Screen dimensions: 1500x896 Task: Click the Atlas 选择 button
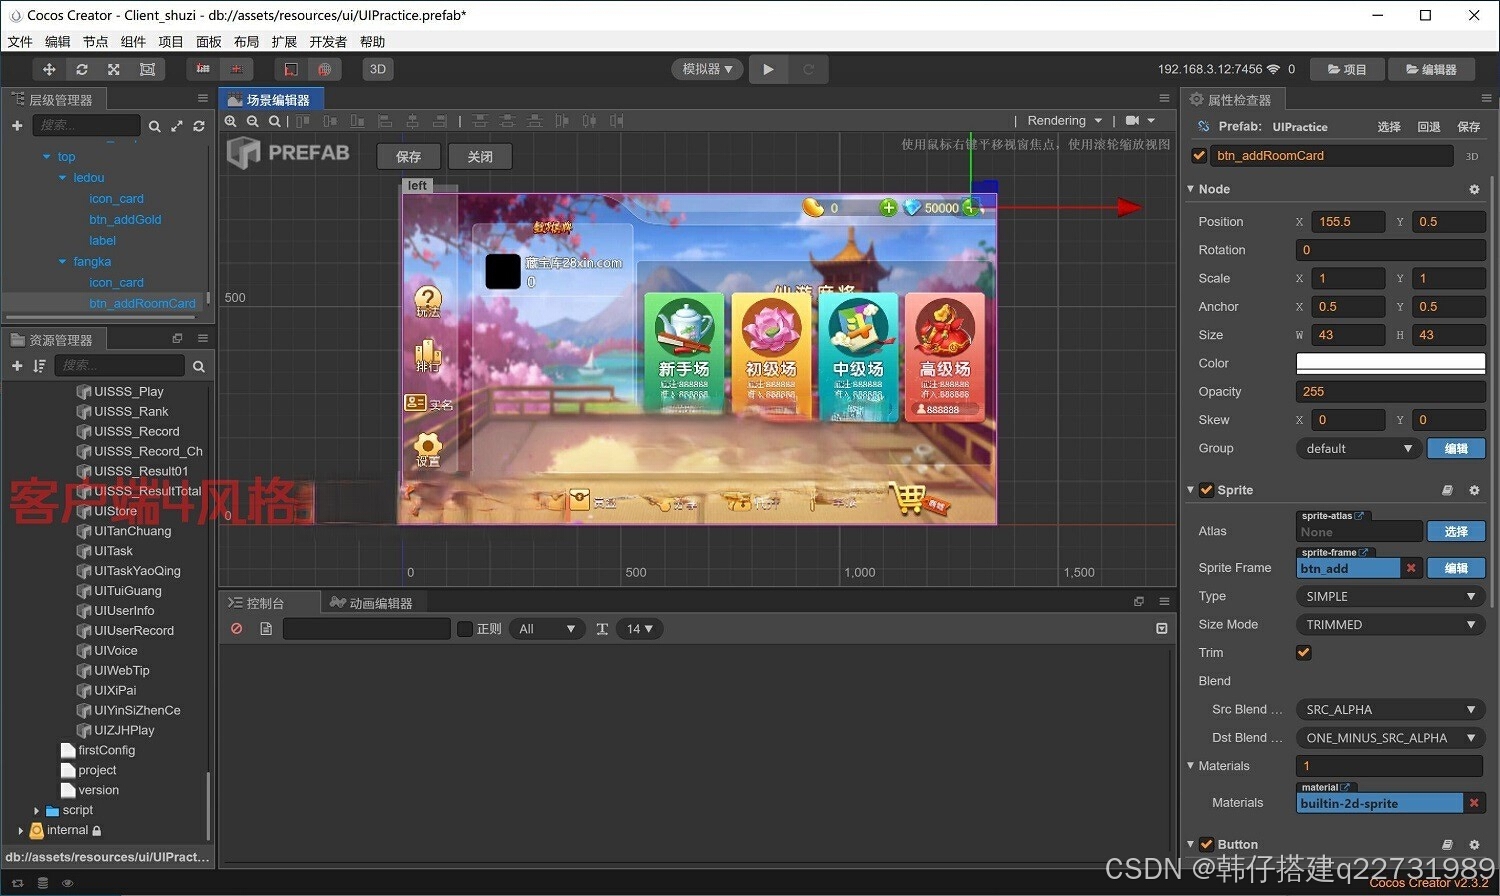pos(1456,531)
